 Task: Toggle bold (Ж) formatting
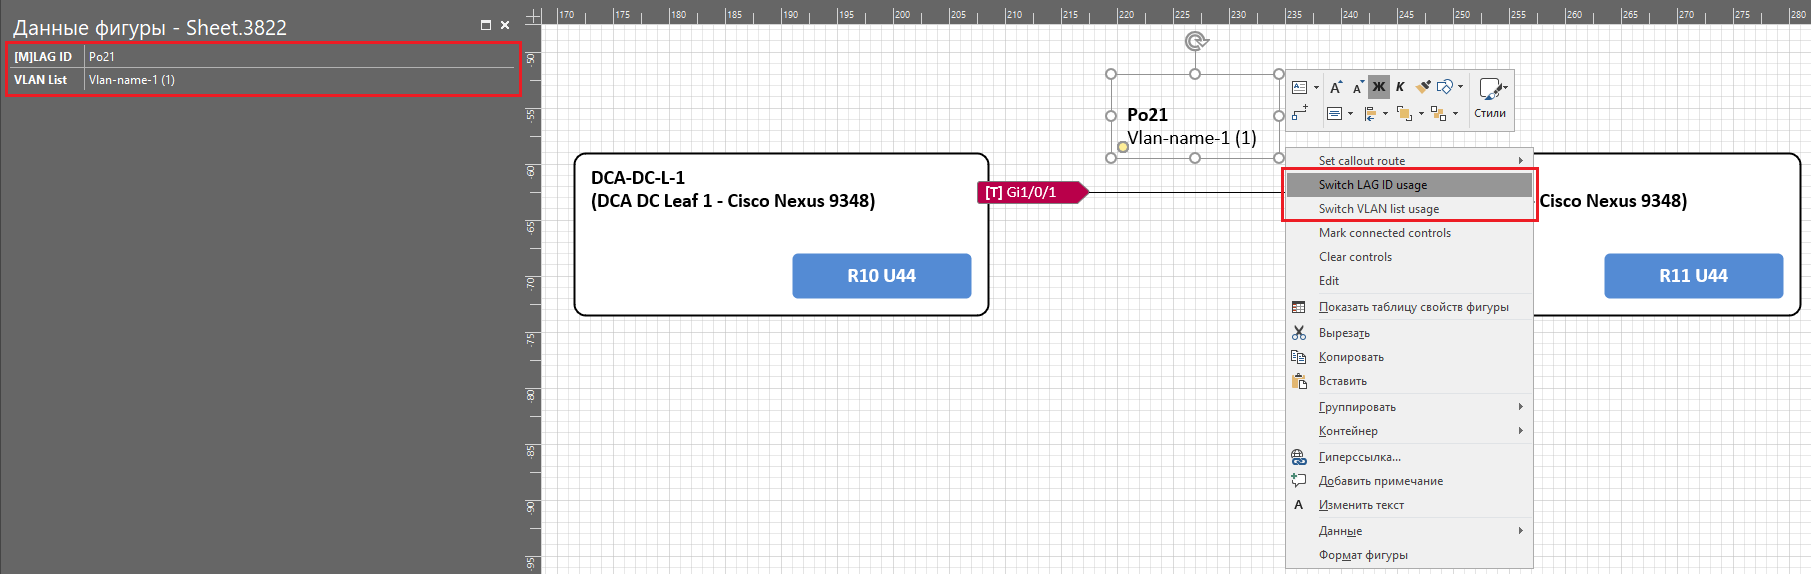click(1379, 87)
